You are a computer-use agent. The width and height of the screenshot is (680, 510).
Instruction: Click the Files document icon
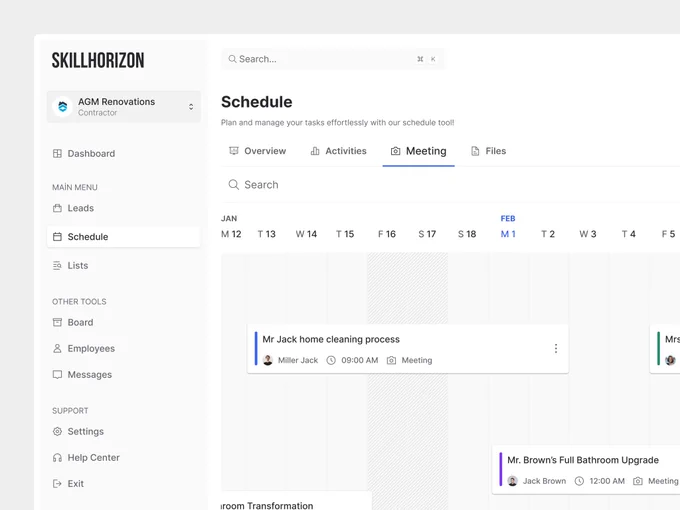coord(475,151)
